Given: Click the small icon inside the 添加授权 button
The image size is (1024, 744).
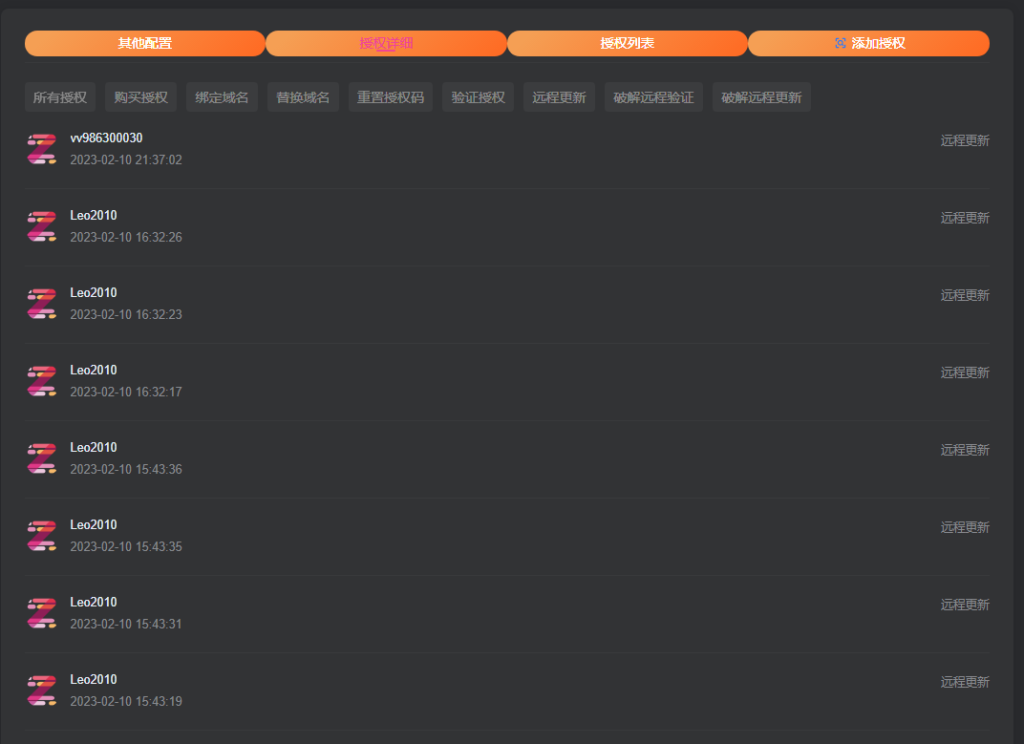Looking at the screenshot, I should (840, 44).
